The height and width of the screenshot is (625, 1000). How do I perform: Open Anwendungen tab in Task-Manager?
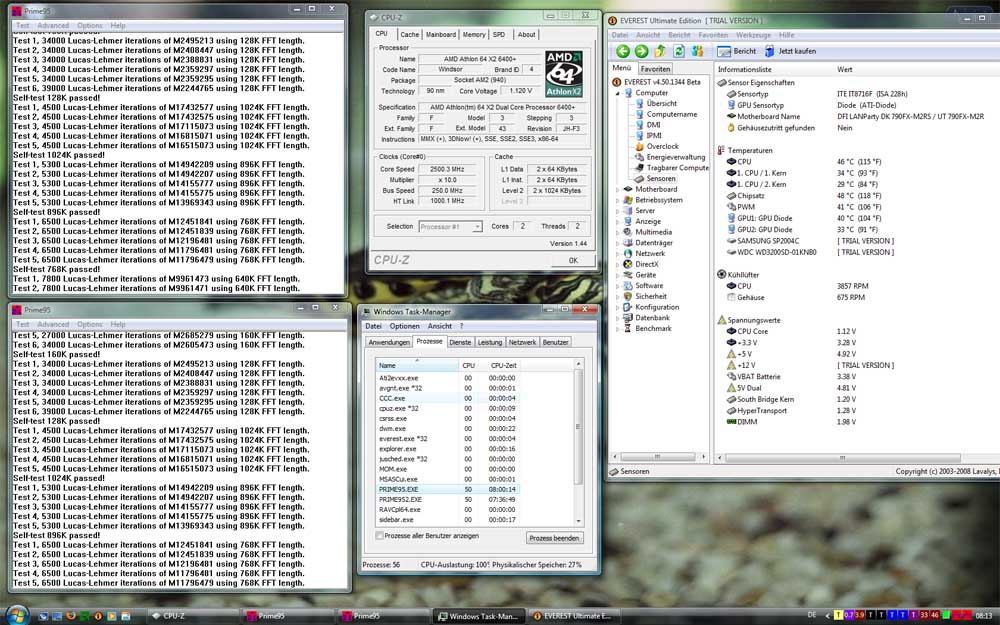pyautogui.click(x=389, y=342)
